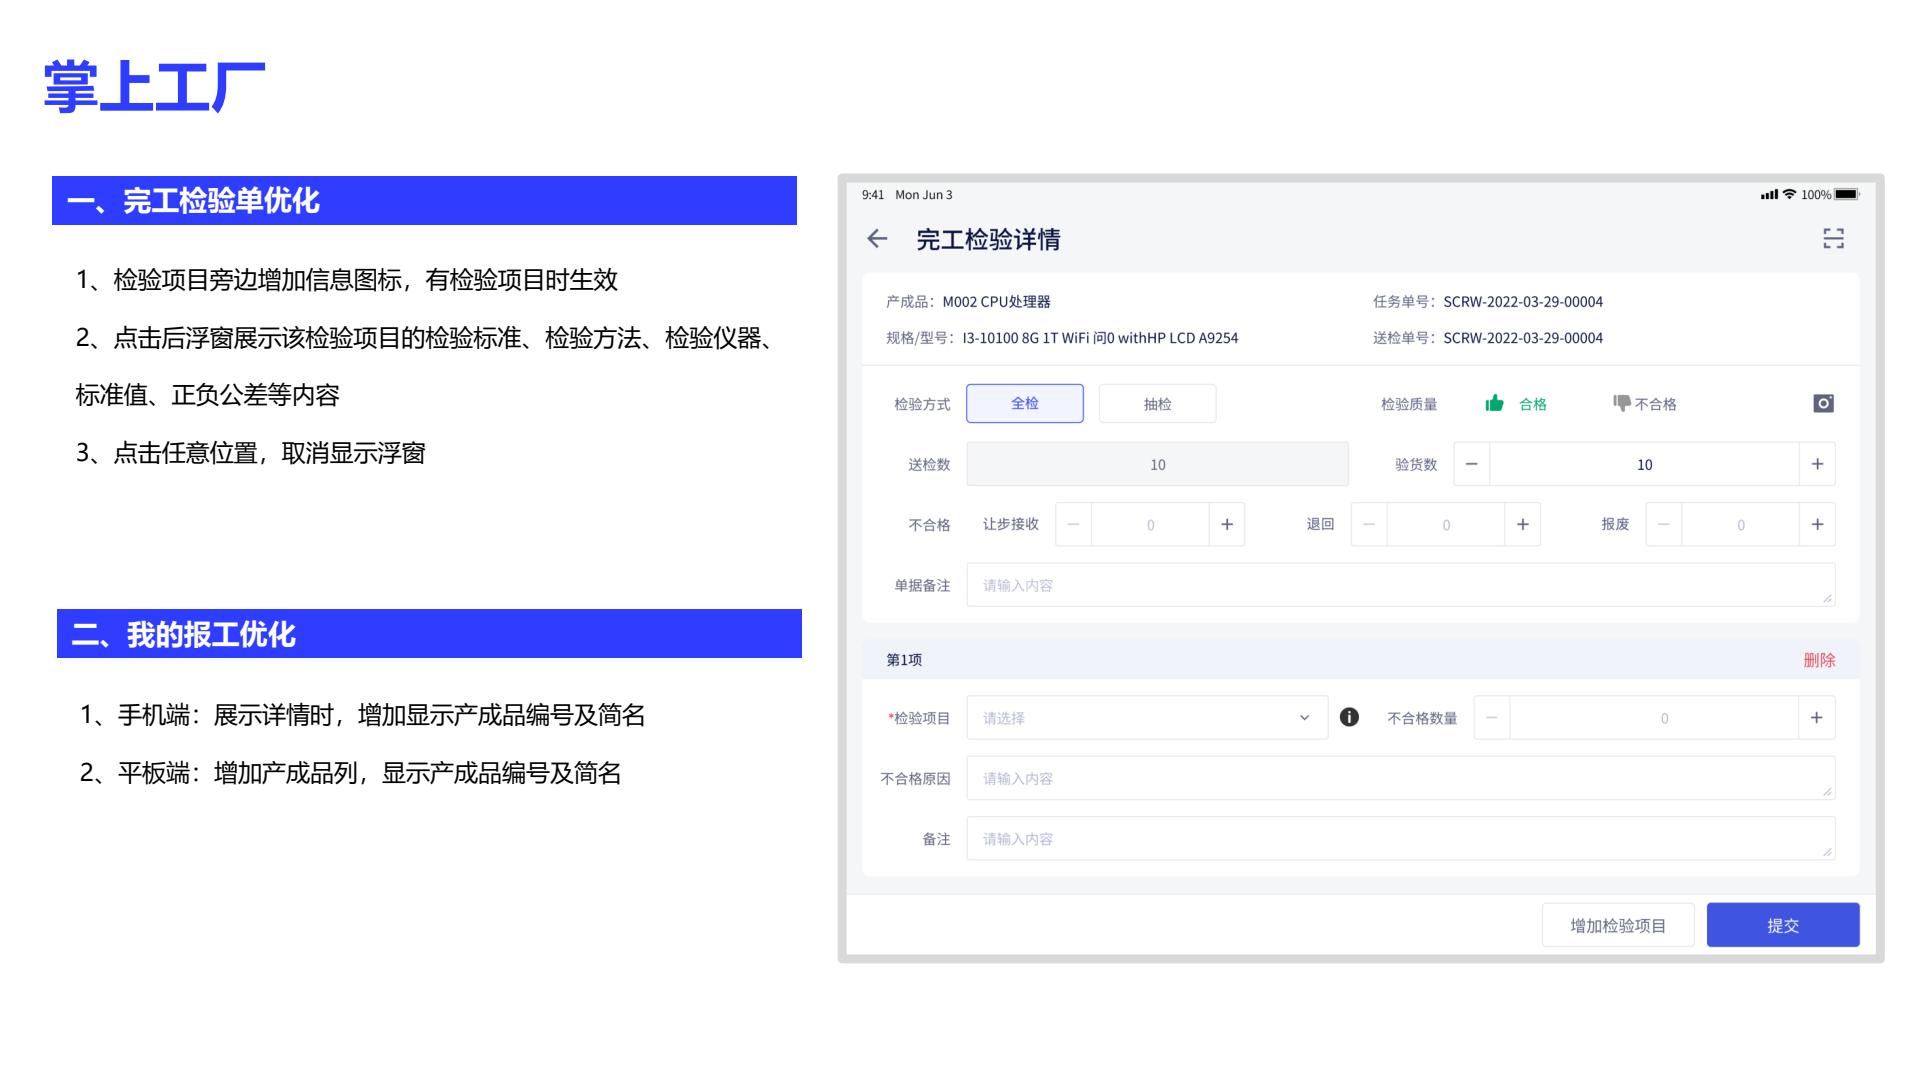
Task: Click the blue 提交 button
Action: 1782,925
